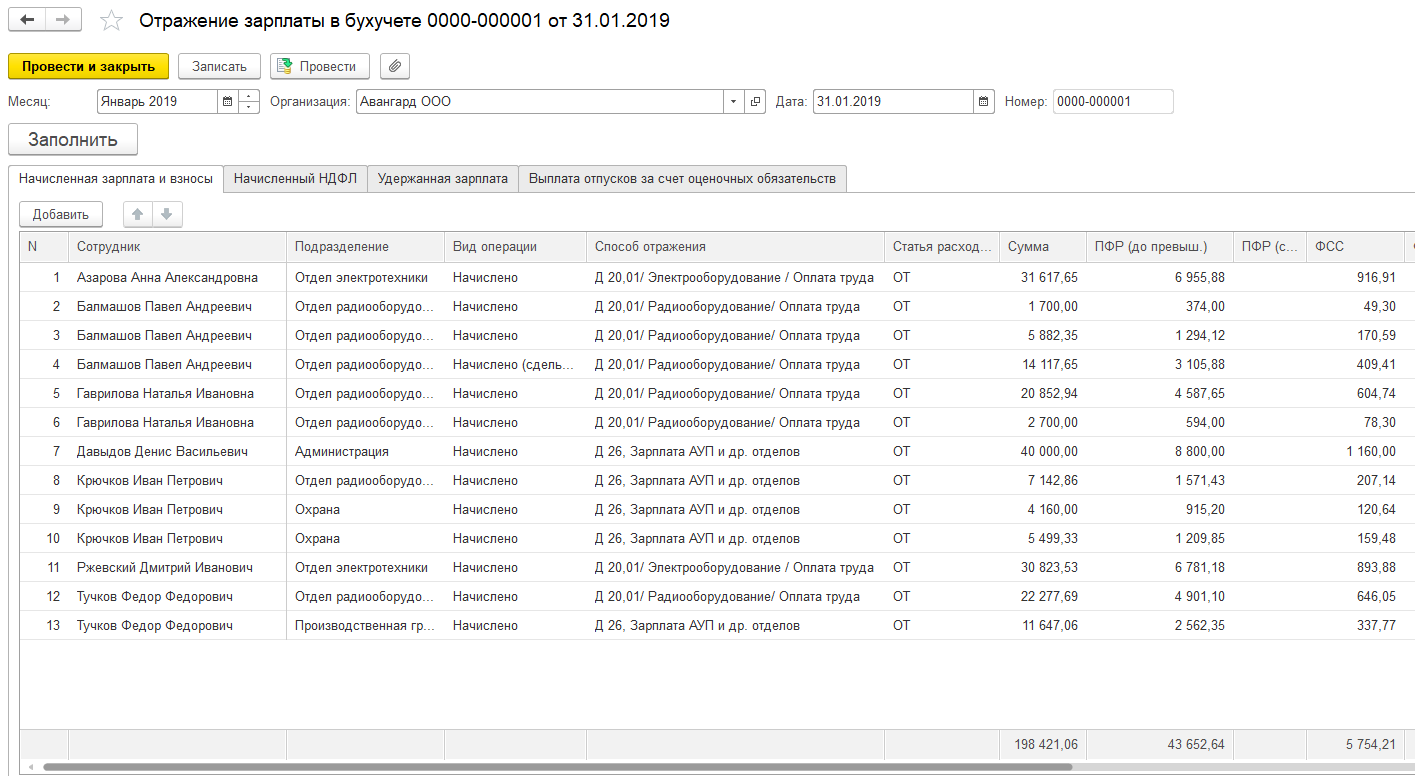Viewport: 1415px width, 776px height.
Task: Switch to the Начисленный НДФЛ tab
Action: 295,179
